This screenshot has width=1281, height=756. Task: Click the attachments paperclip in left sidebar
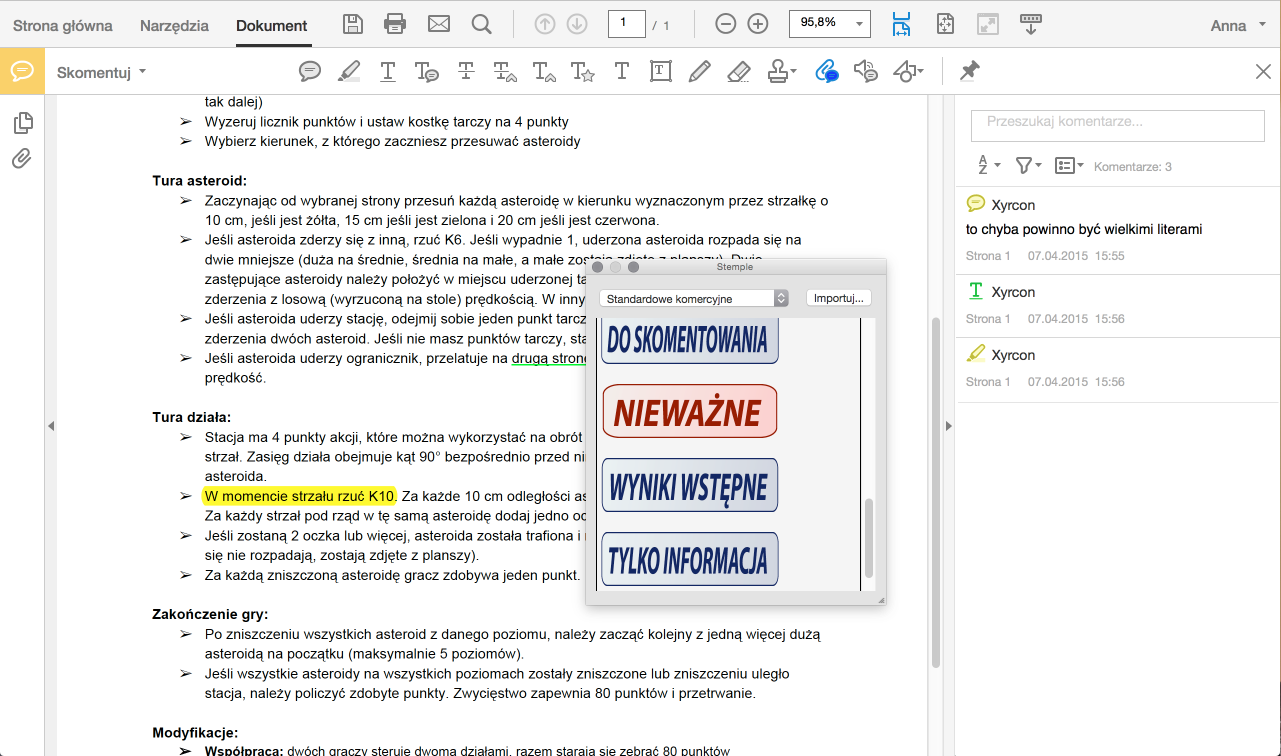(22, 159)
